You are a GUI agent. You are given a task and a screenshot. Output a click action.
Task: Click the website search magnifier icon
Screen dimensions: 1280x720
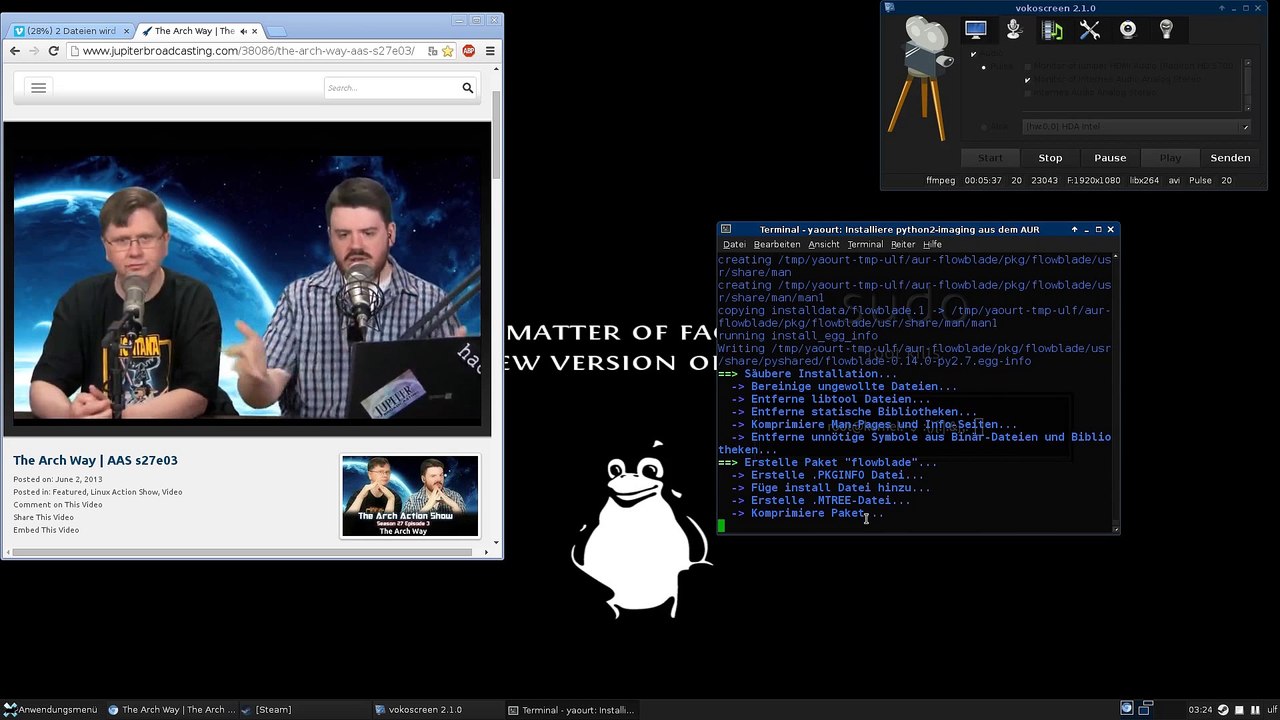[467, 88]
